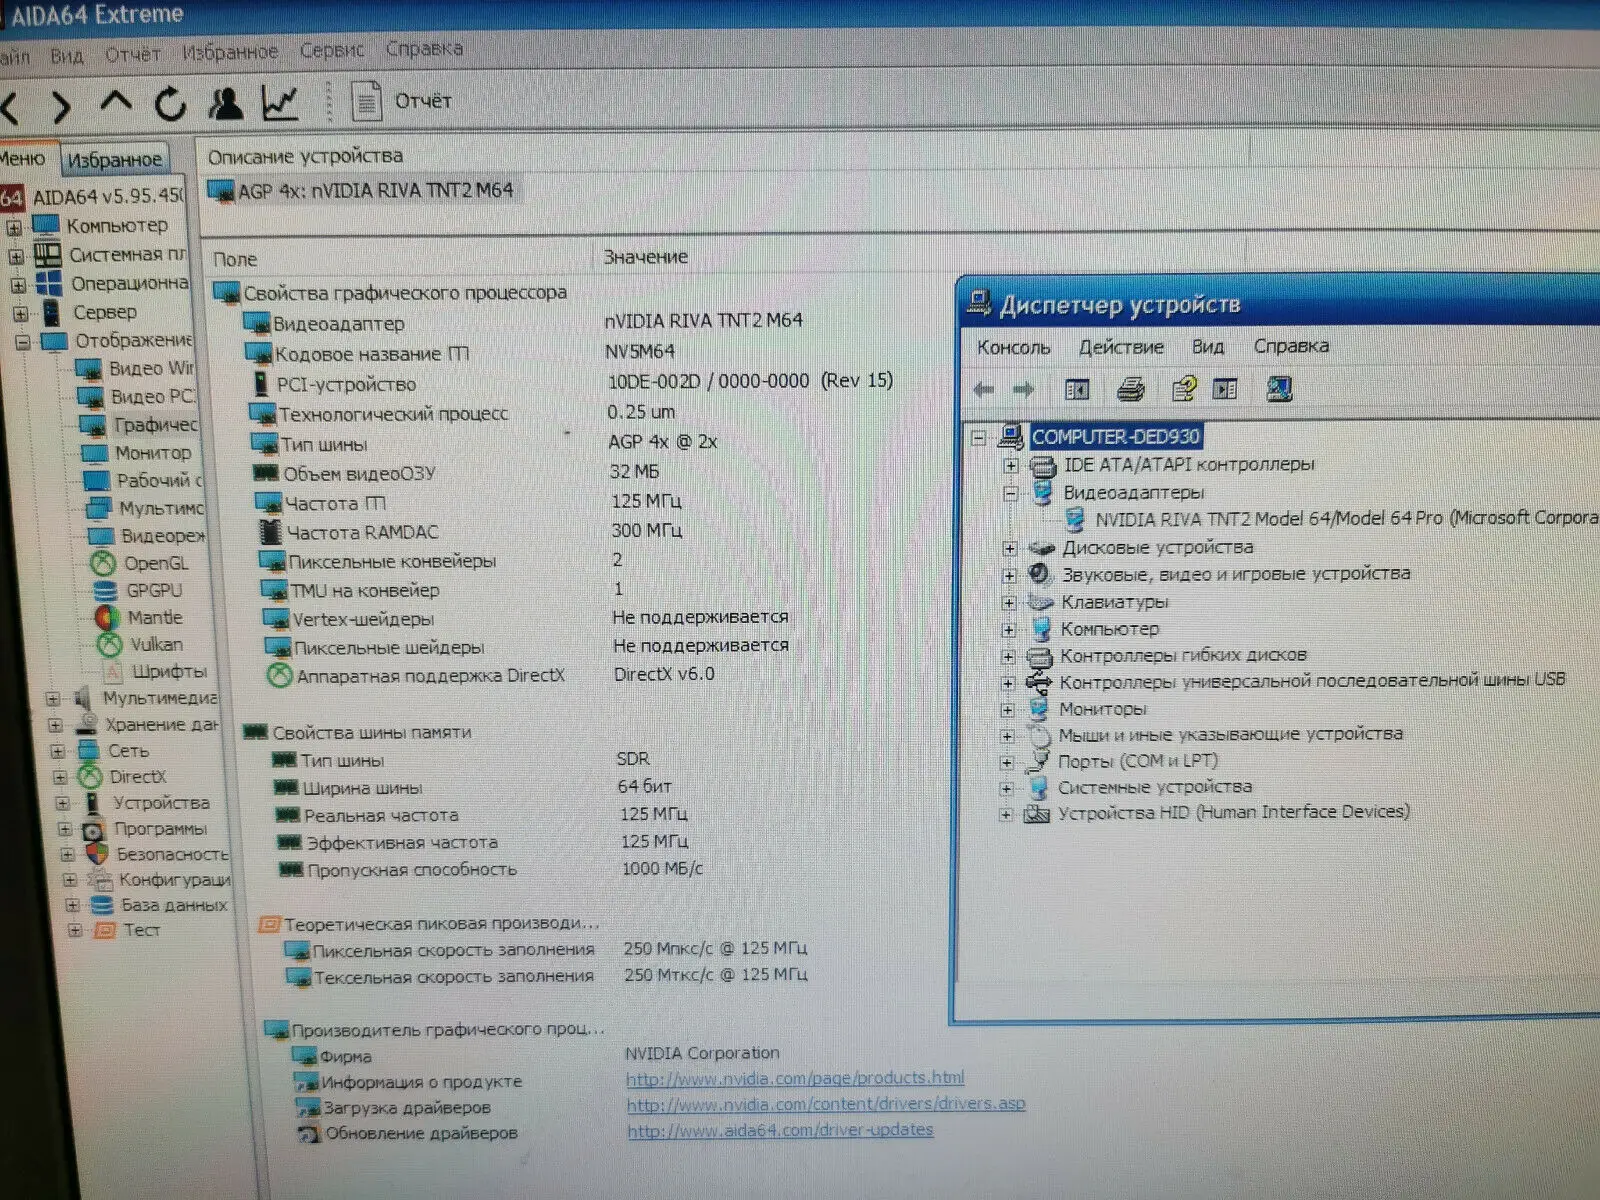
Task: Open the nvidia.com products page link
Action: (x=795, y=1078)
